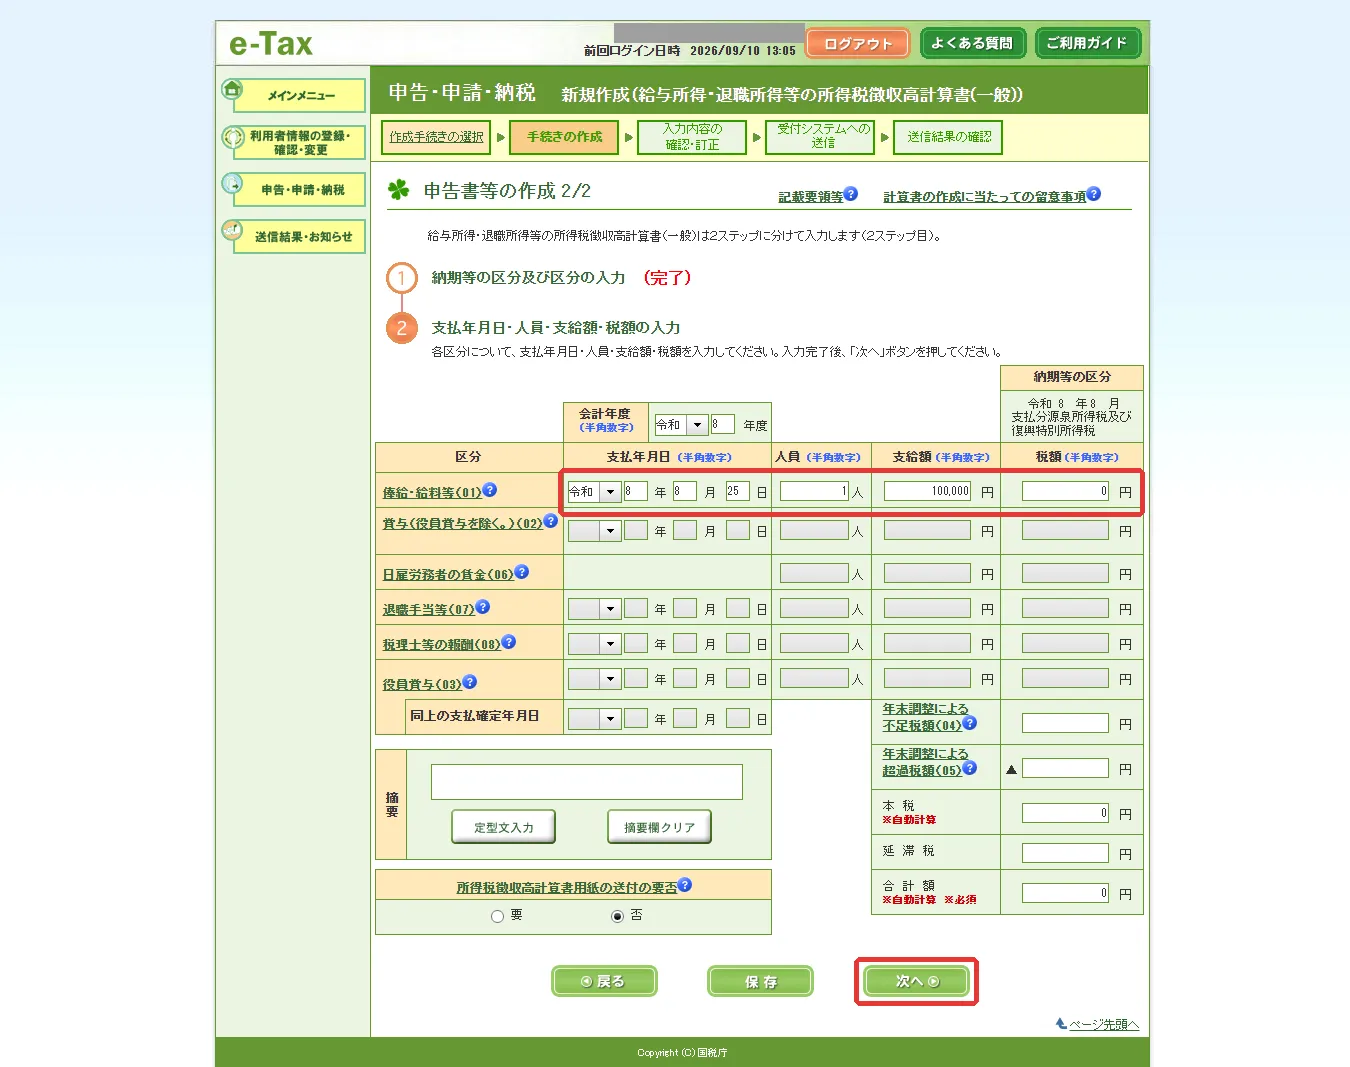1350x1067 pixels.
Task: Click the 利用者情報の登録 sidebar icon
Action: click(x=232, y=137)
